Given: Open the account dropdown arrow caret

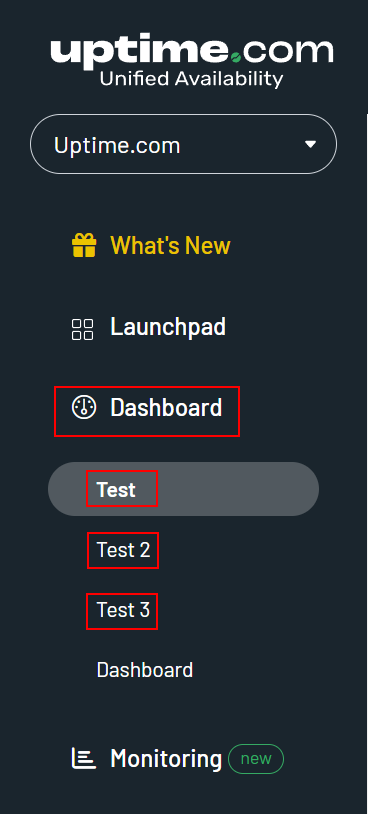Looking at the screenshot, I should pyautogui.click(x=310, y=144).
